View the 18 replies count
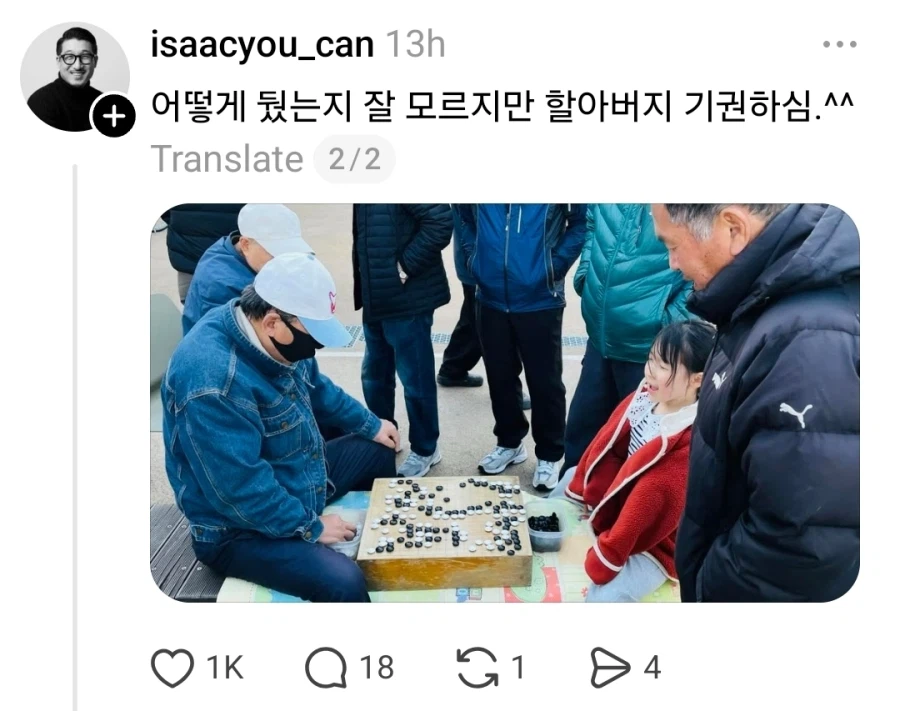 (377, 668)
